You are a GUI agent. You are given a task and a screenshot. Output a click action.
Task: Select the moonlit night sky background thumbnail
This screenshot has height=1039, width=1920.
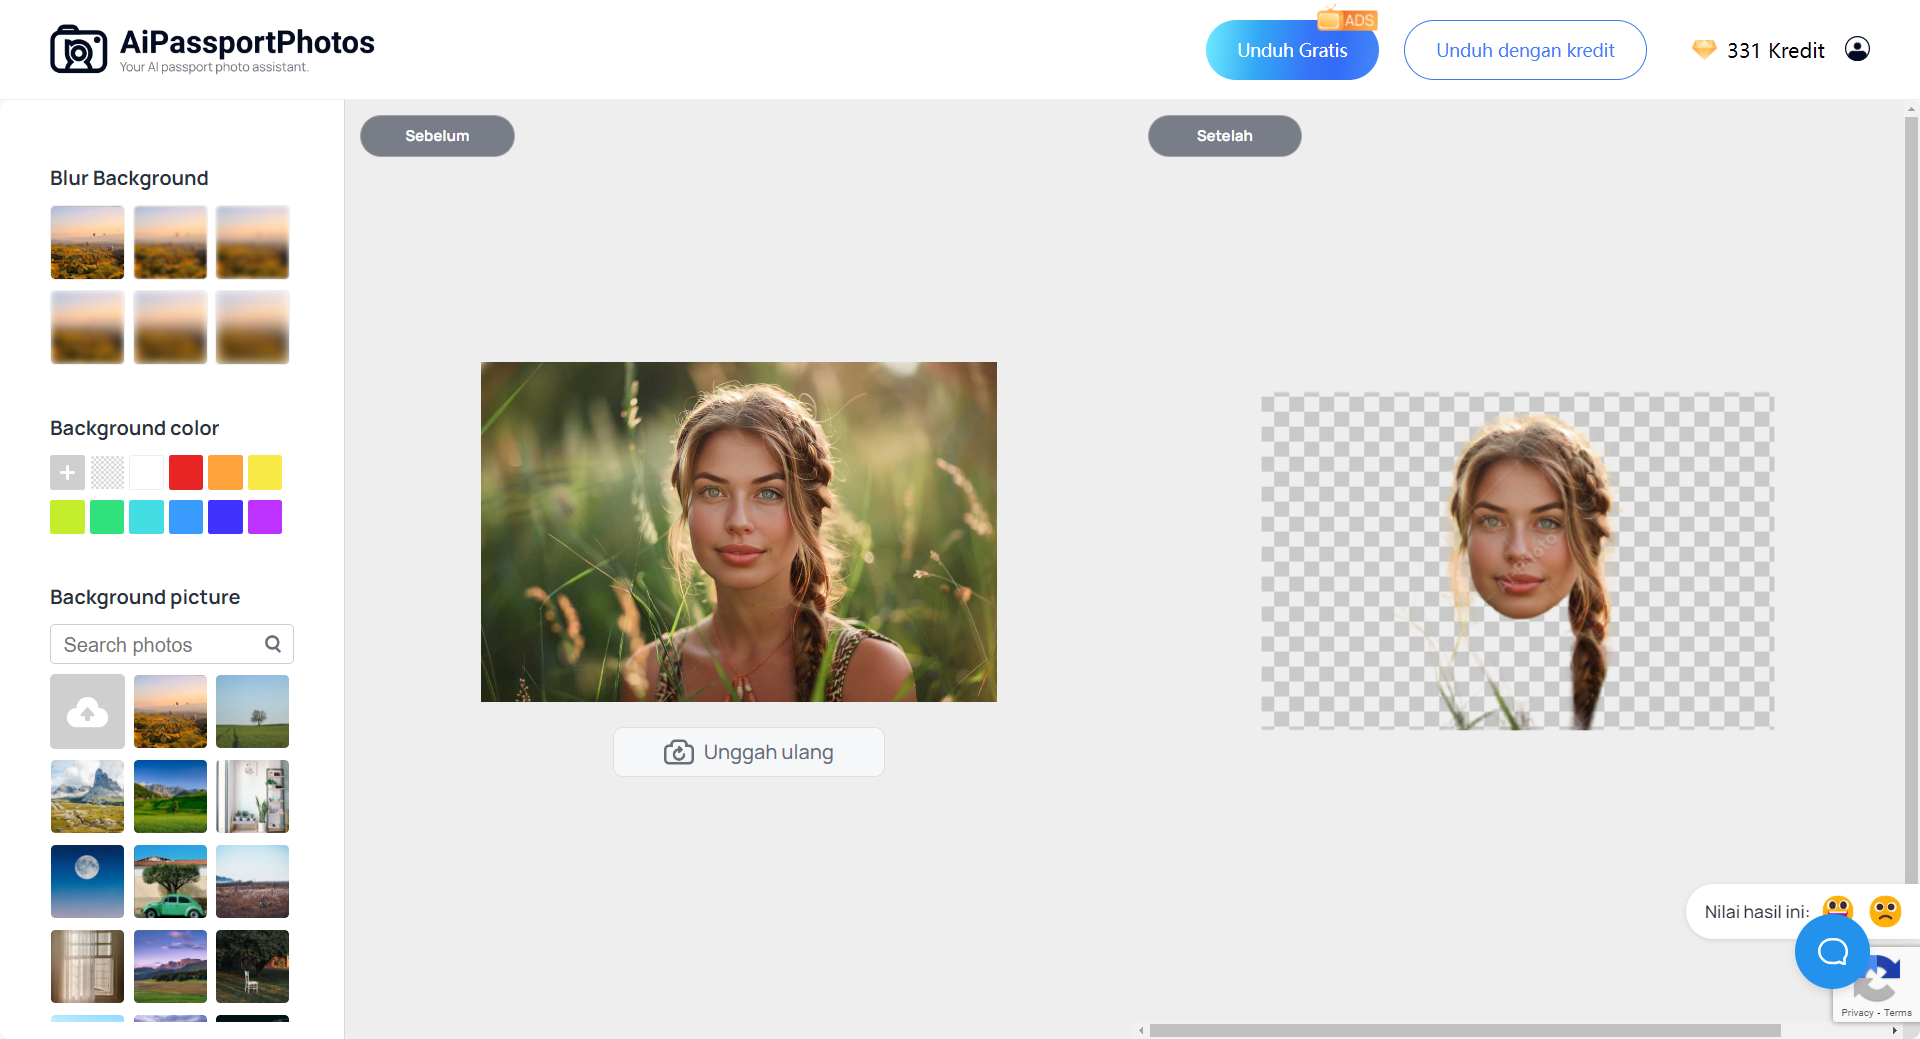[86, 881]
